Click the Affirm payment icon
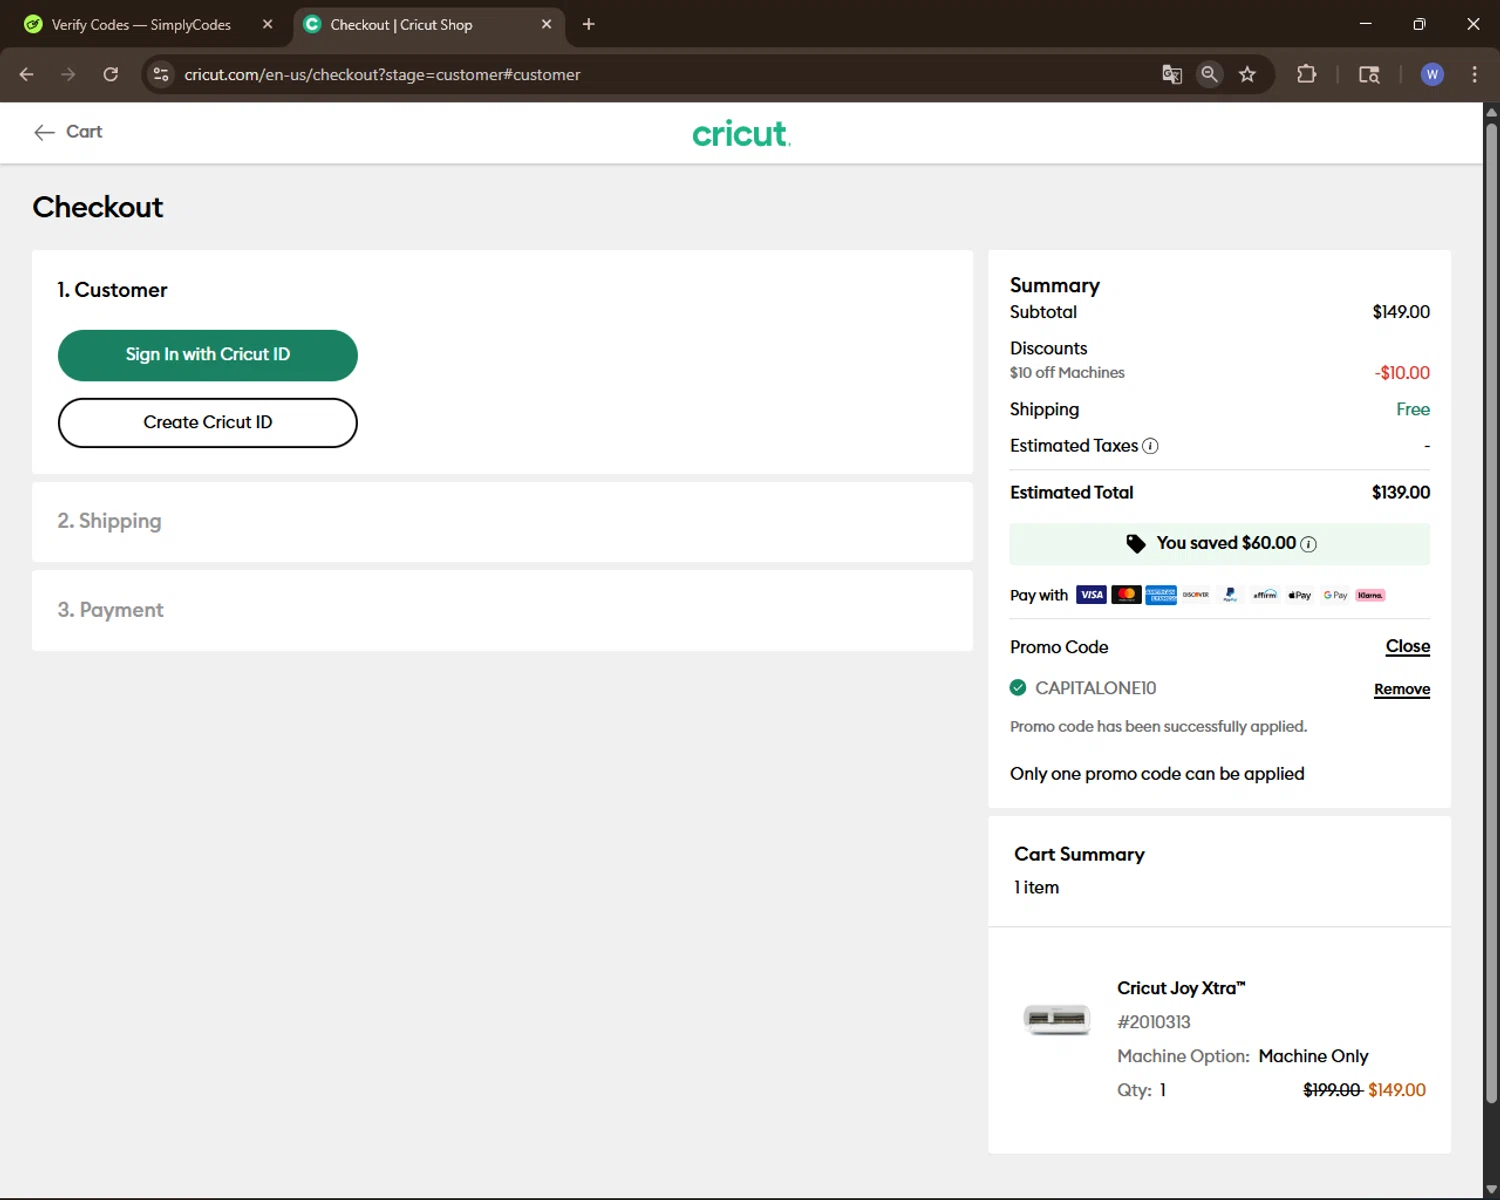 click(1265, 595)
